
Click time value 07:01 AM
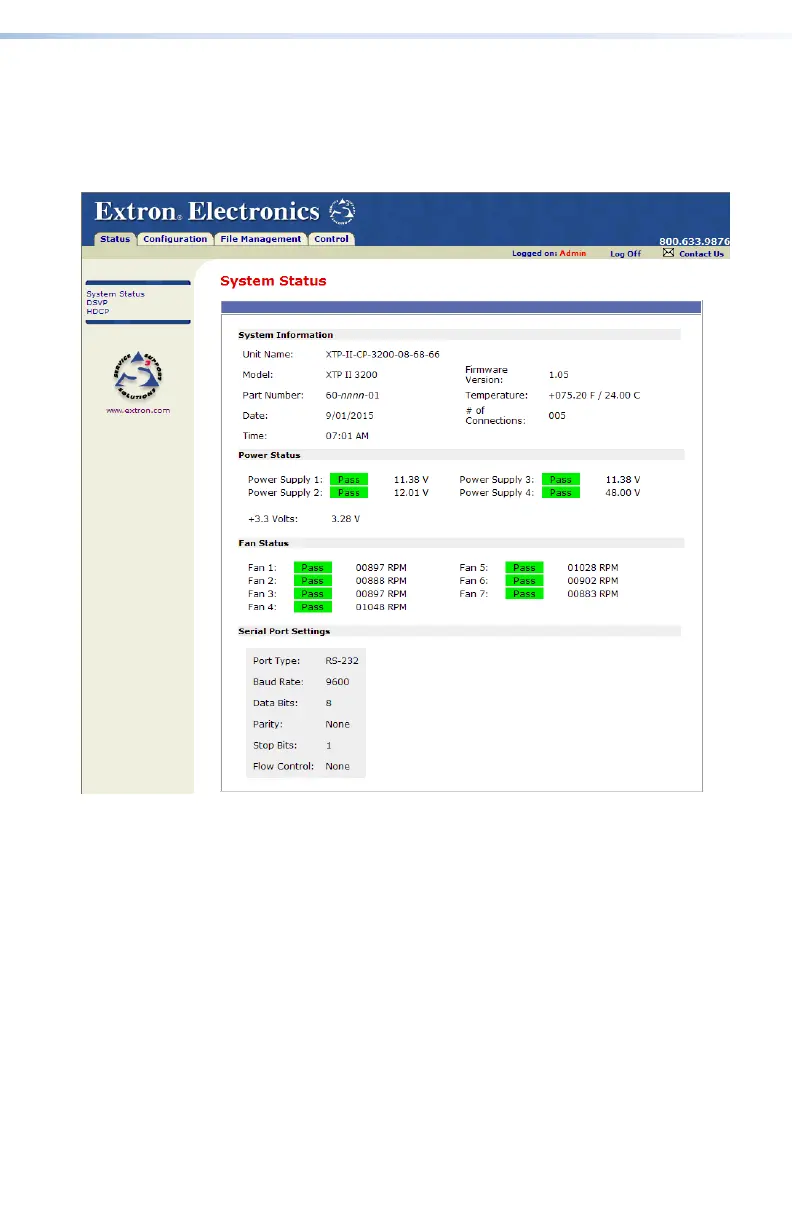(x=347, y=437)
